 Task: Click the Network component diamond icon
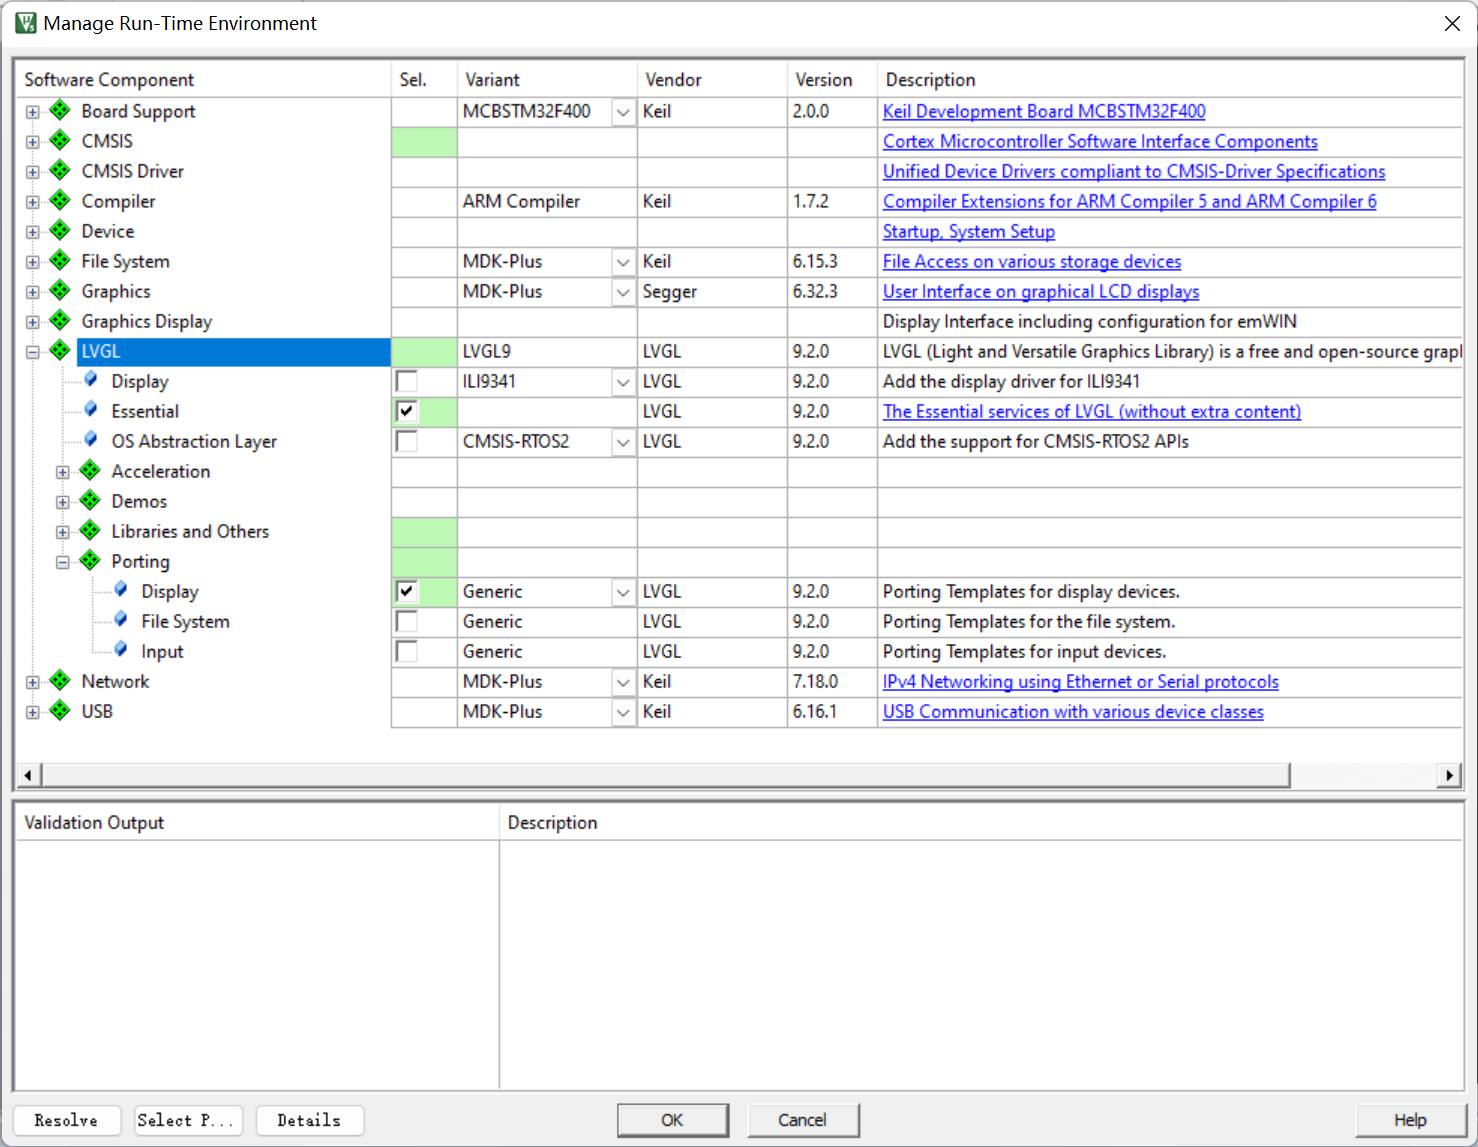tap(60, 680)
